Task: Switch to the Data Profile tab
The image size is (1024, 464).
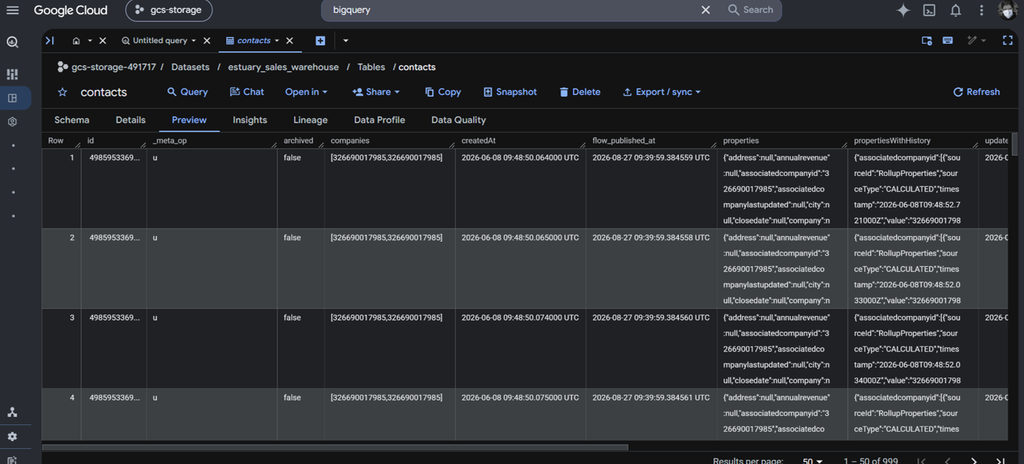Action: coord(379,120)
